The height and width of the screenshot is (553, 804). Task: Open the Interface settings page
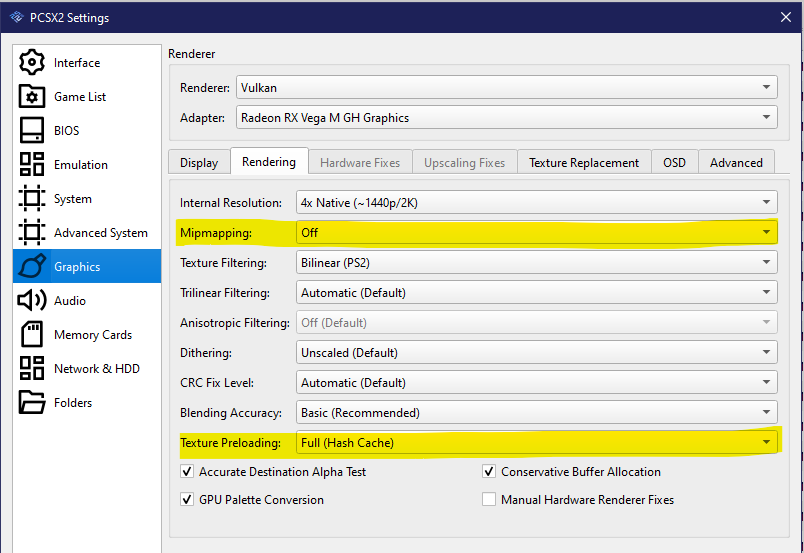pos(87,63)
